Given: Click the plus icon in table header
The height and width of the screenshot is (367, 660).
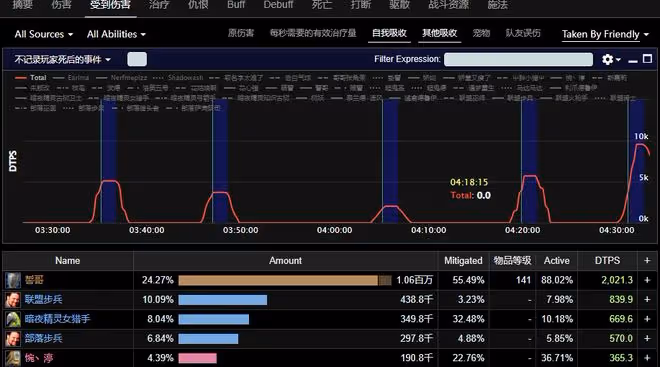Looking at the screenshot, I should coord(647,261).
